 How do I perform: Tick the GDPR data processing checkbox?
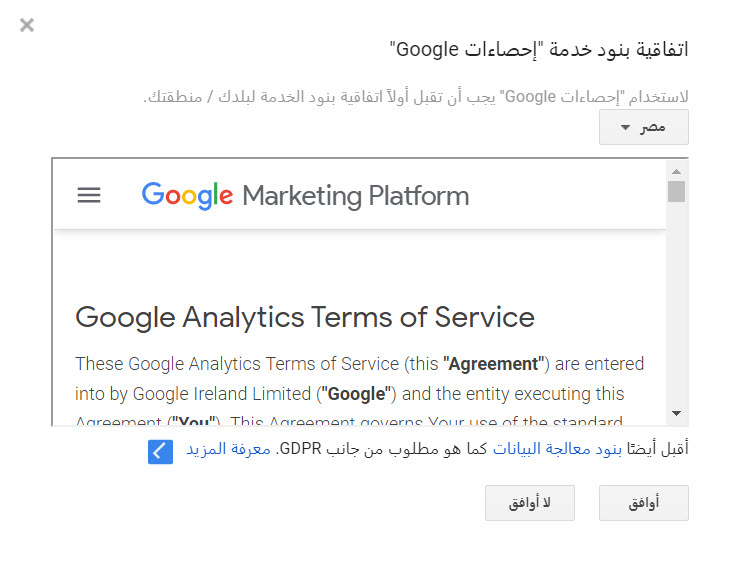(160, 452)
